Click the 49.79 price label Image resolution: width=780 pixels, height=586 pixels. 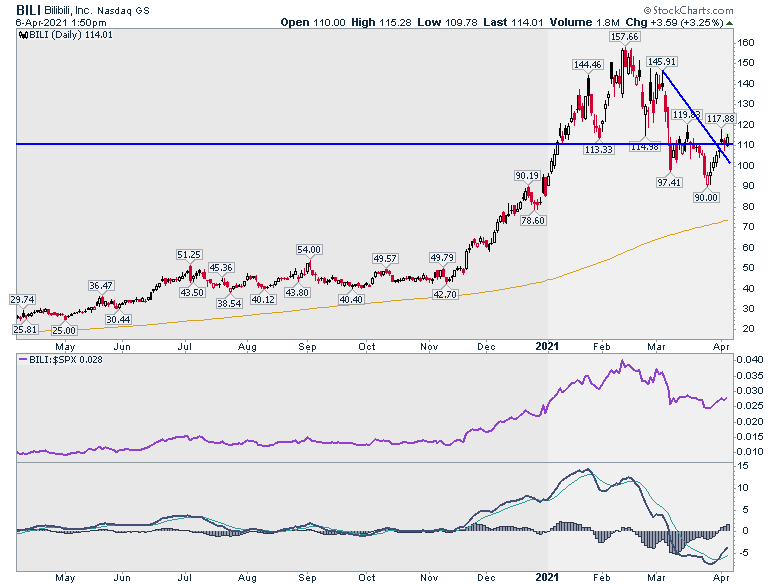click(x=442, y=258)
